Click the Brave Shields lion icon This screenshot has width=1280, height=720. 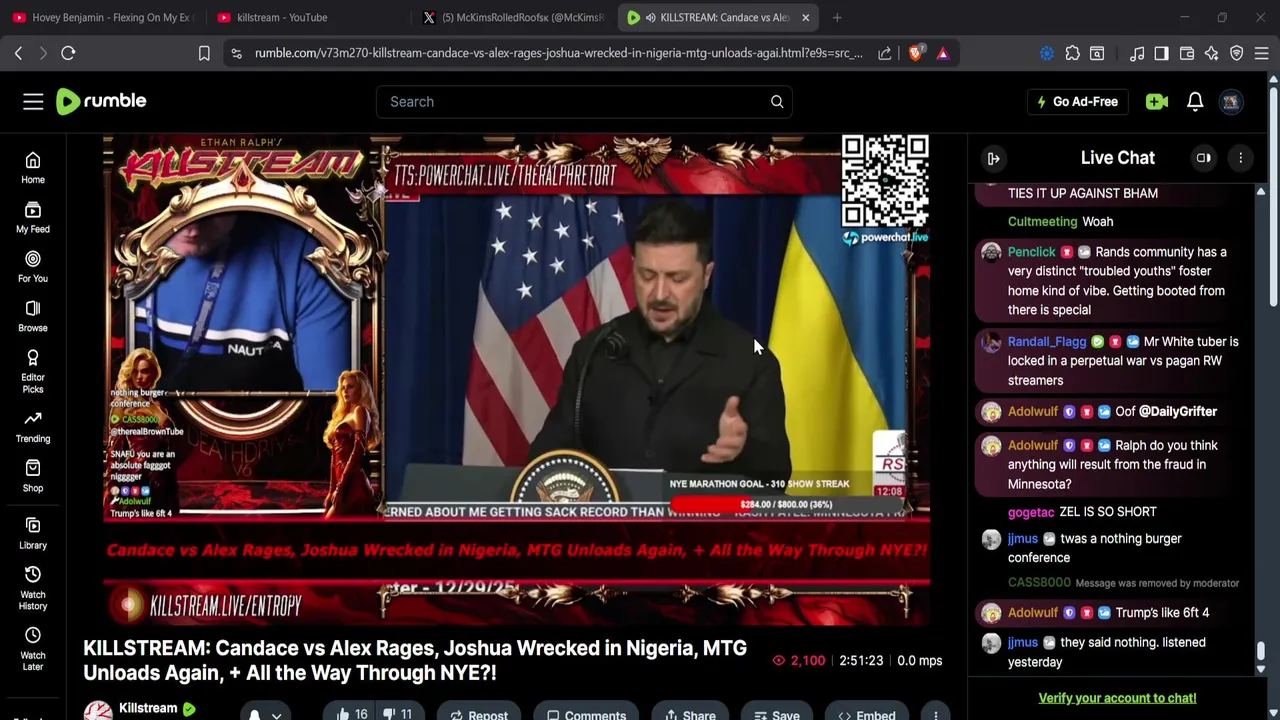pos(916,53)
